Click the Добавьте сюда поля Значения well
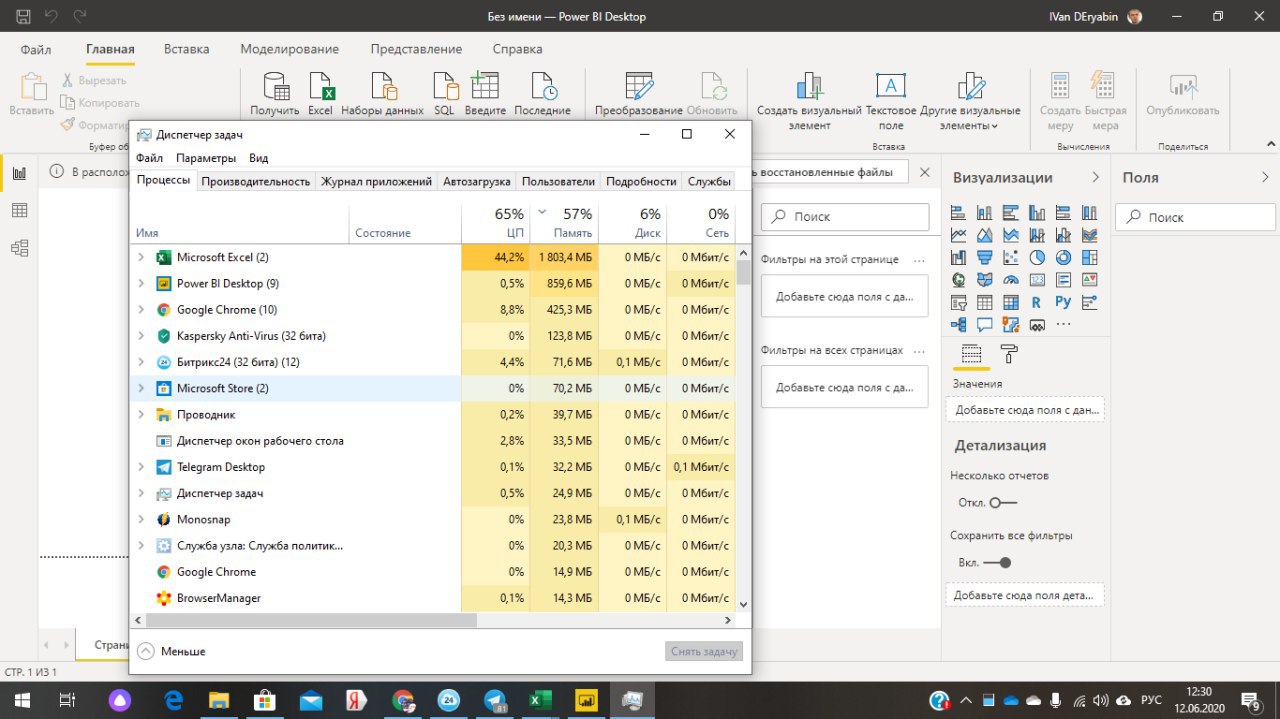1280x719 pixels. [1025, 410]
